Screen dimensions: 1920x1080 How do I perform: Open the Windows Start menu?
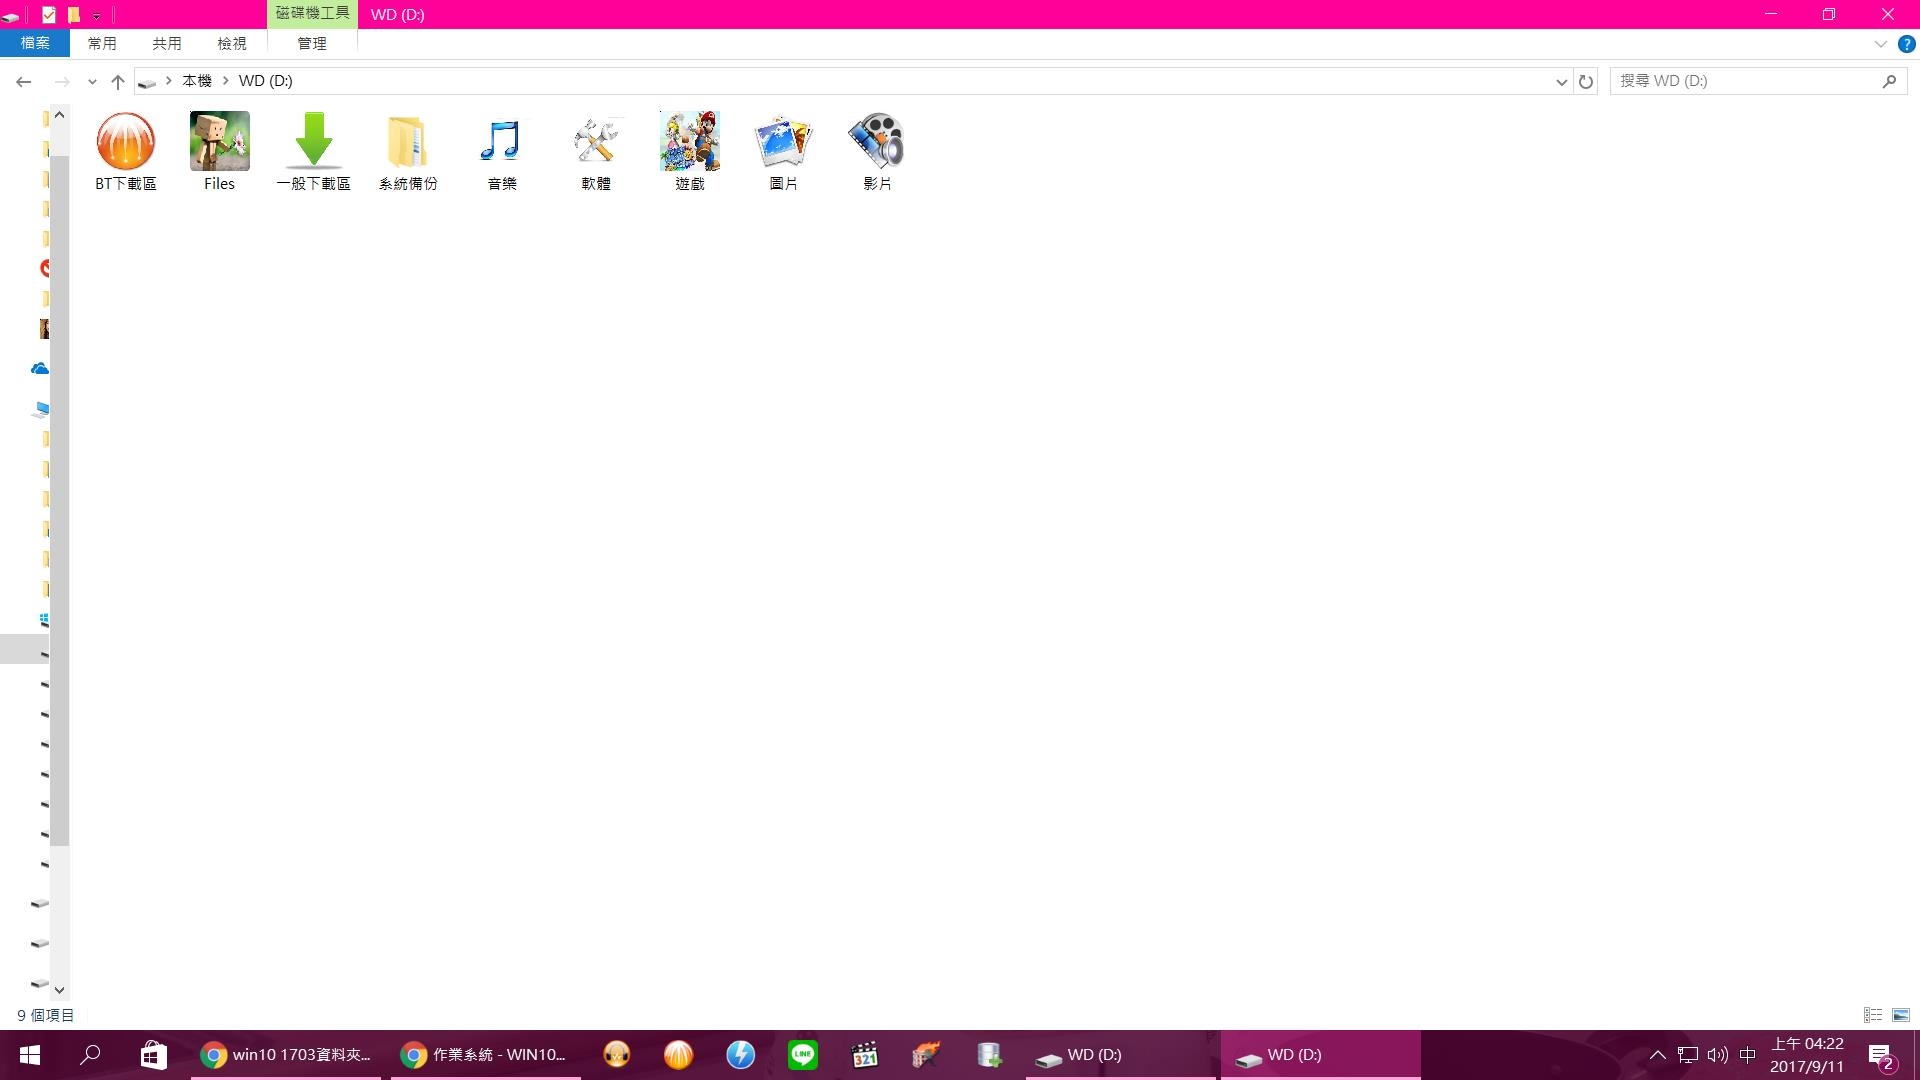click(x=30, y=1055)
